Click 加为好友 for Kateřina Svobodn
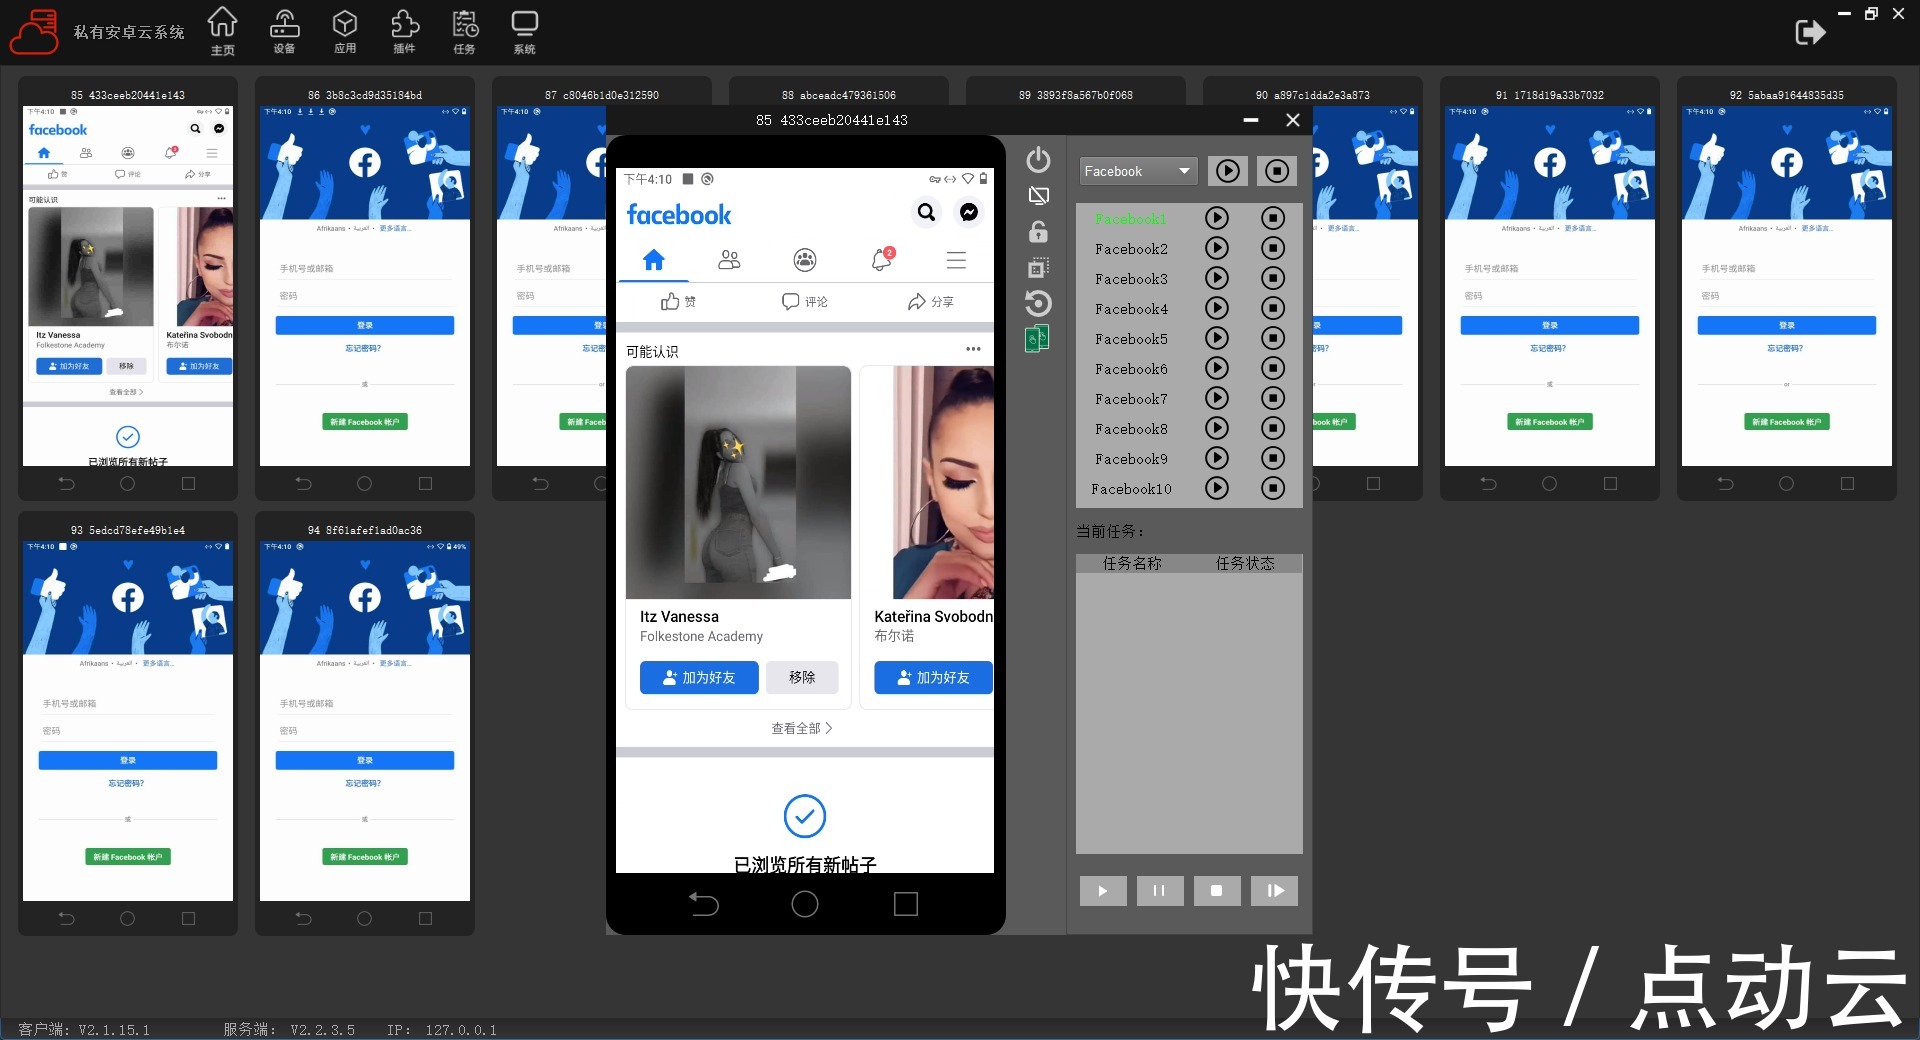 (x=933, y=677)
